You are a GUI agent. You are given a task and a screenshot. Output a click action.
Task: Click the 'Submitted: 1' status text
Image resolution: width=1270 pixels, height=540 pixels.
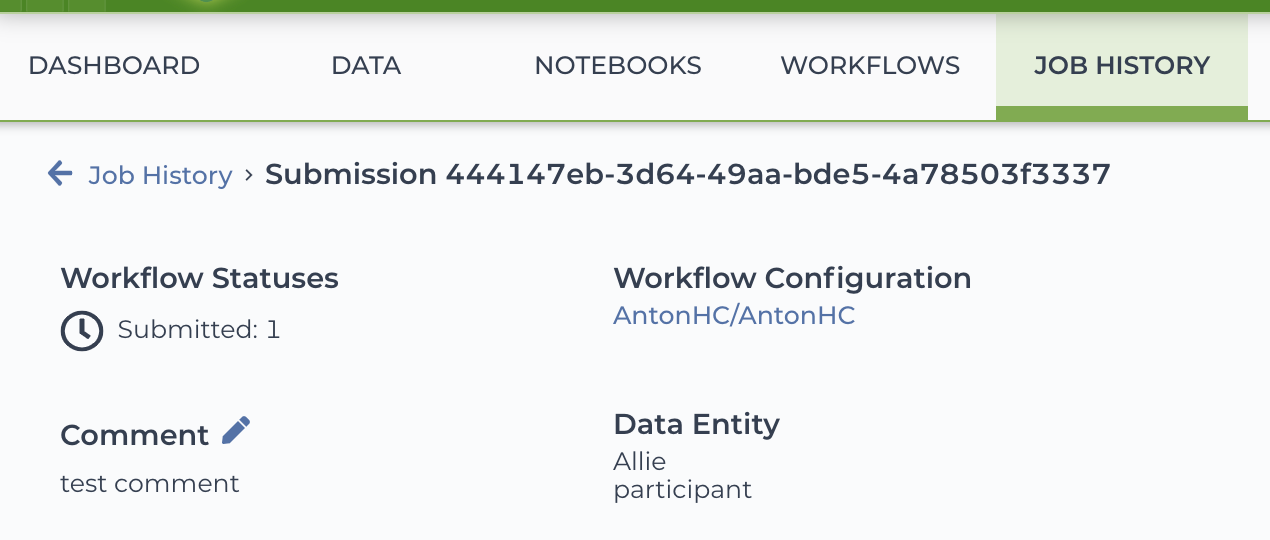pyautogui.click(x=199, y=330)
